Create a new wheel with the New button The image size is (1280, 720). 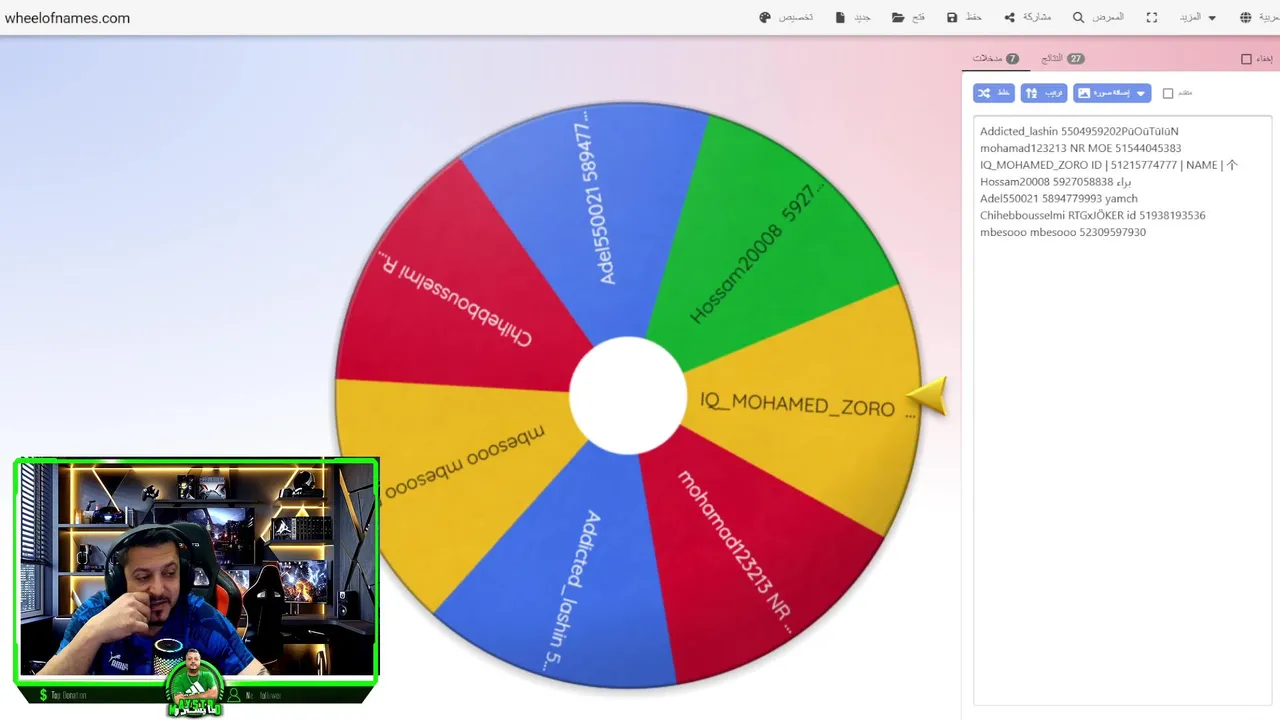[853, 18]
